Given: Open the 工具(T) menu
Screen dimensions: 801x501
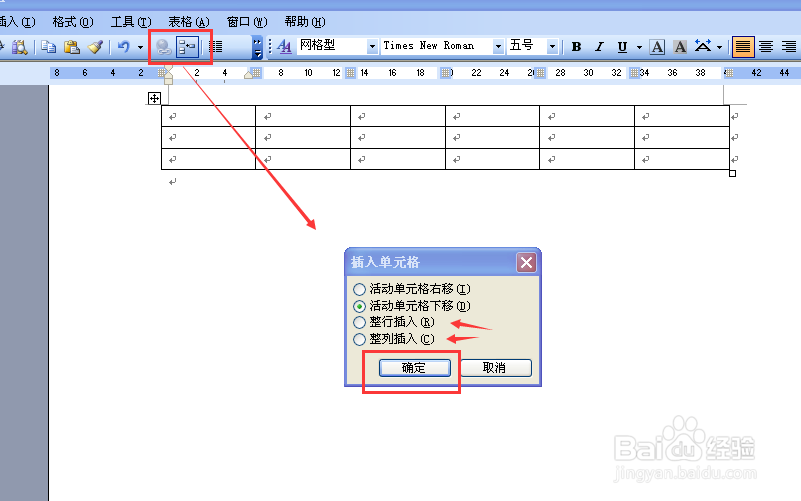Looking at the screenshot, I should pos(131,22).
